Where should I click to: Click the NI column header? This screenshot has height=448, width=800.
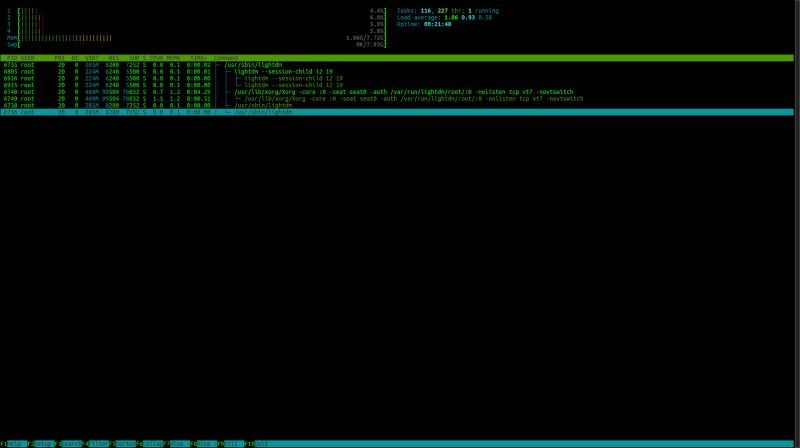pos(74,58)
